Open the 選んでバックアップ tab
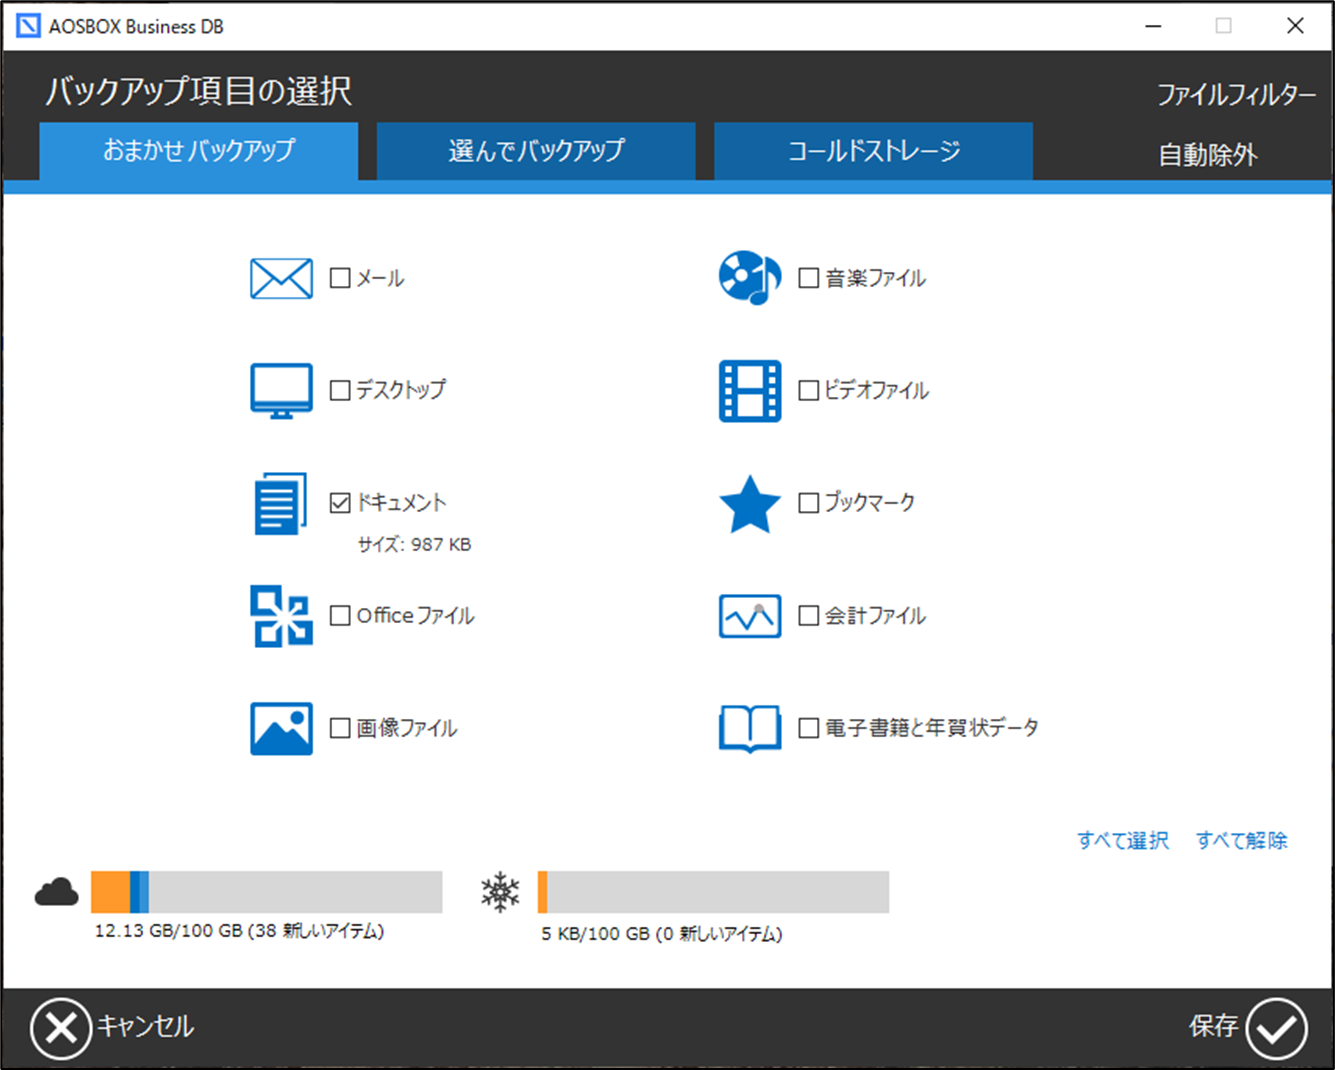Screen dimensions: 1335x1070 click(x=536, y=151)
